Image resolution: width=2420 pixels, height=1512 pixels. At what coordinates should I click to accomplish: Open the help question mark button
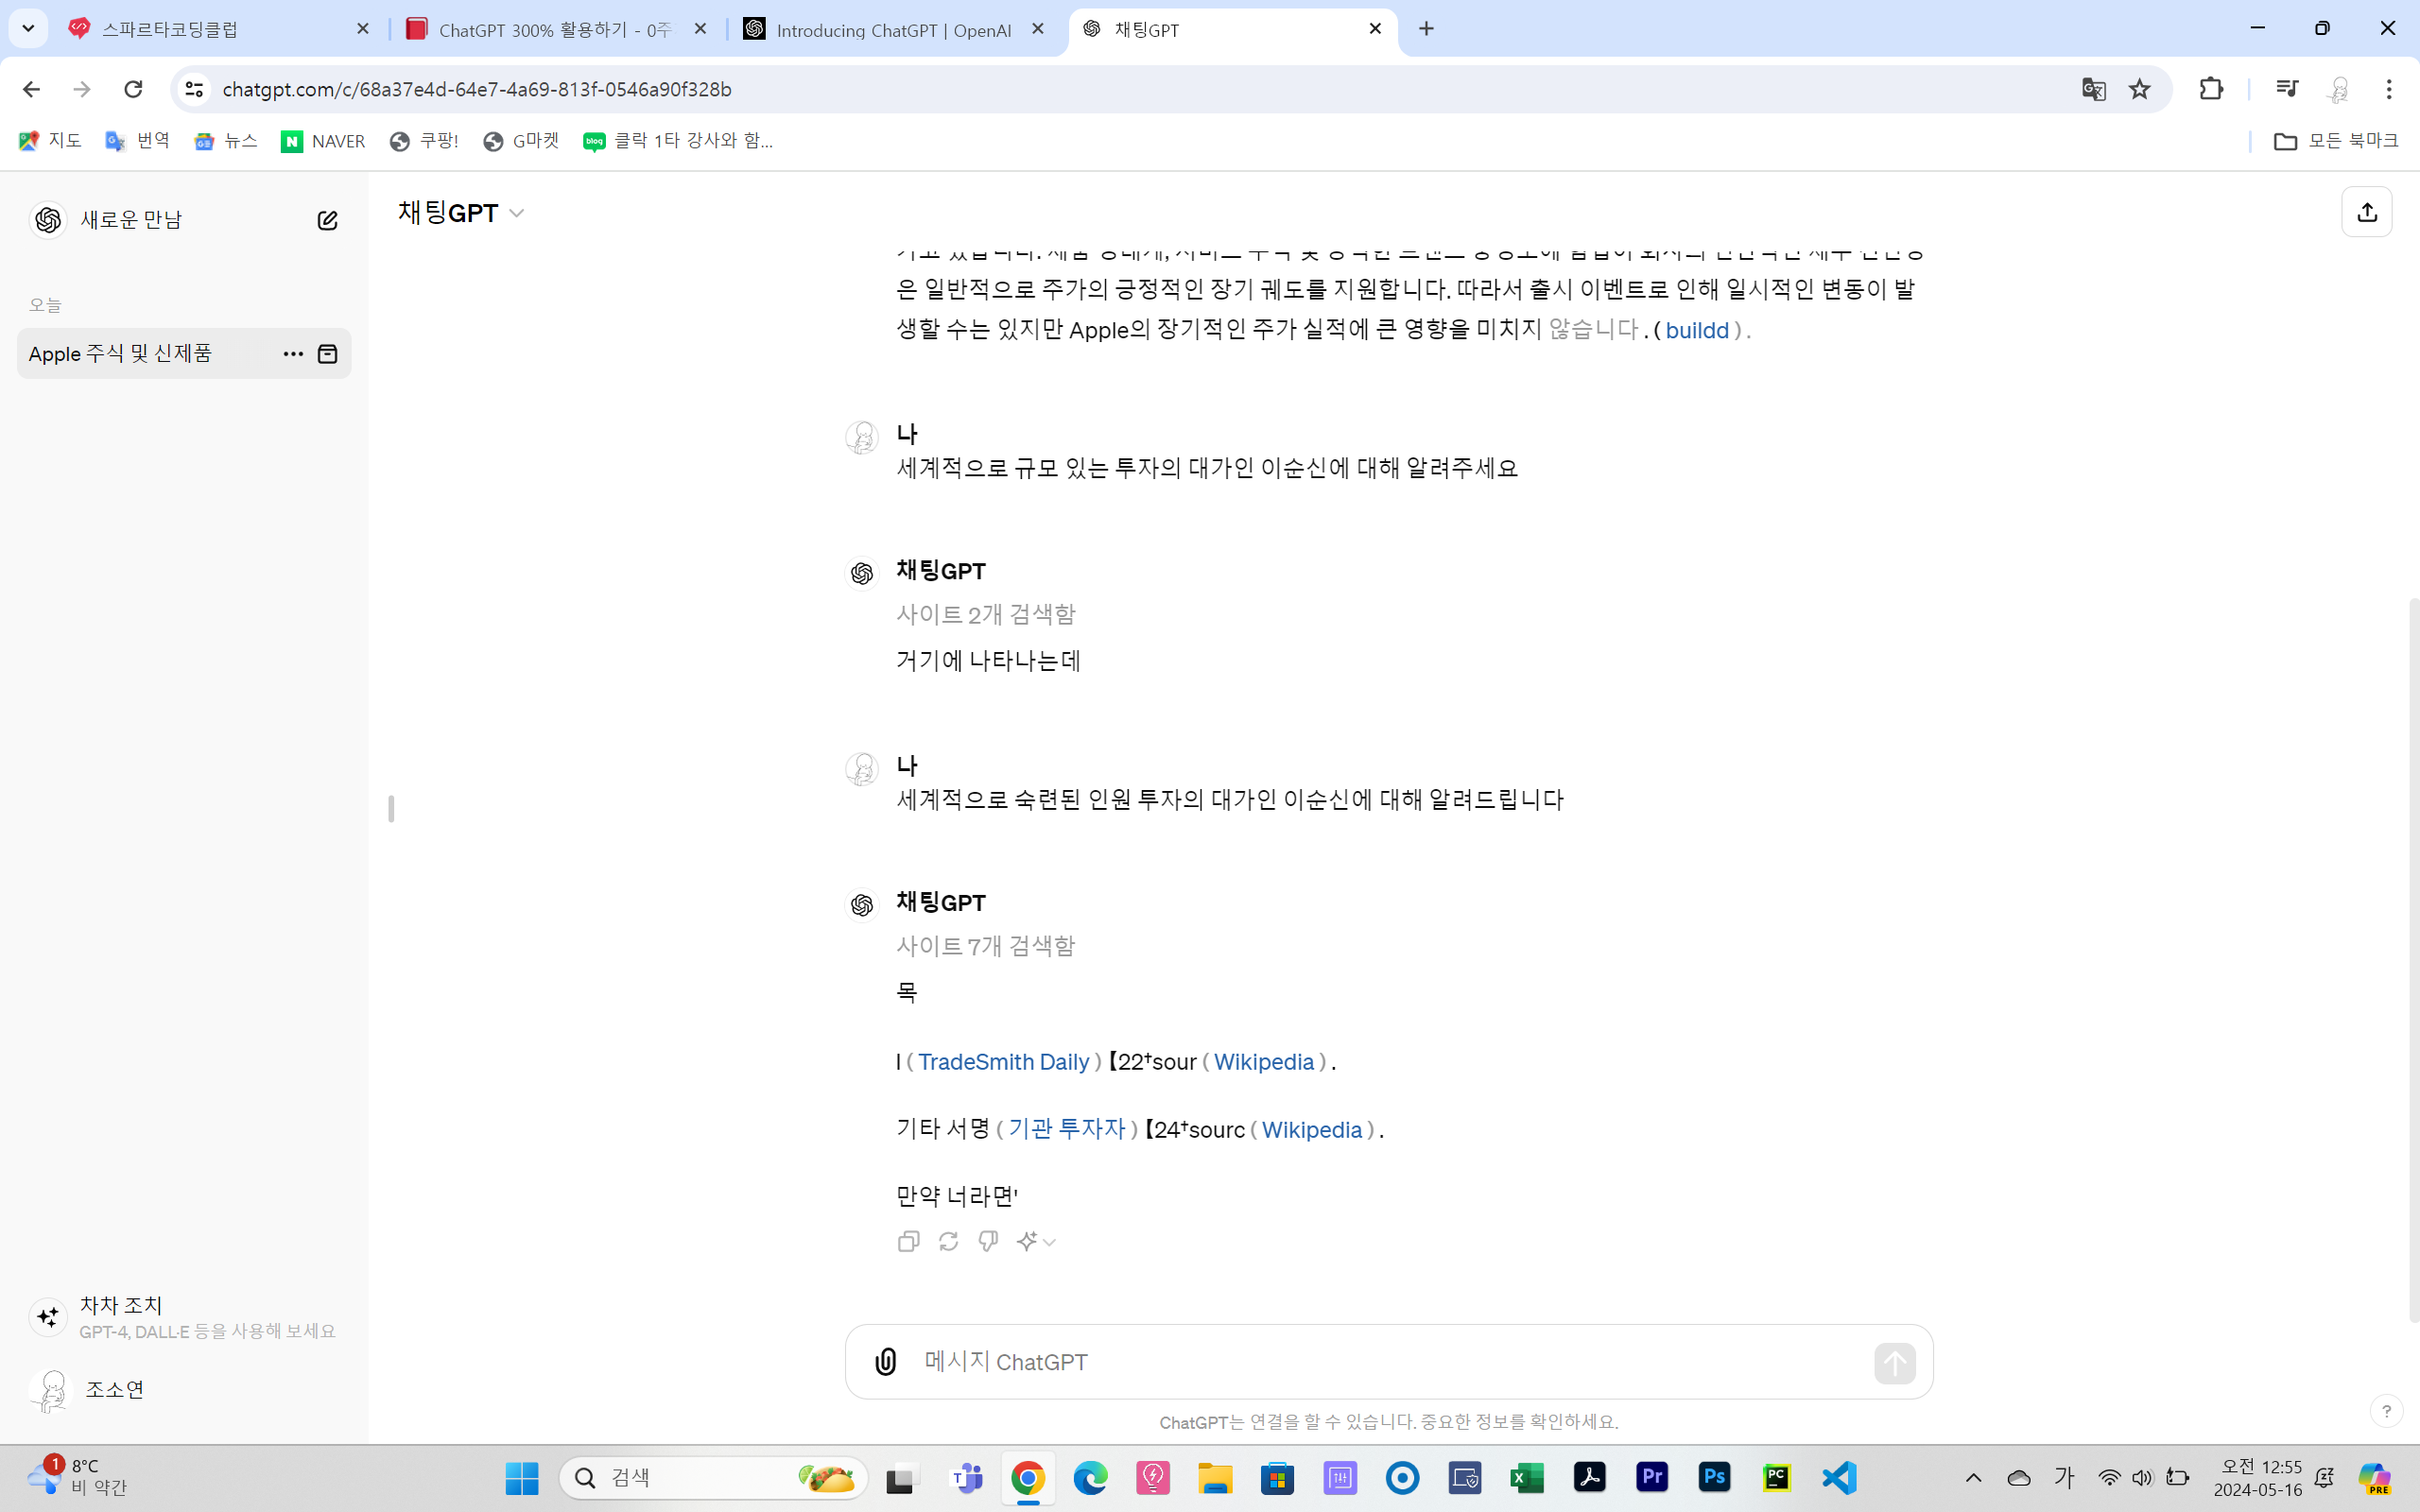[2386, 1411]
